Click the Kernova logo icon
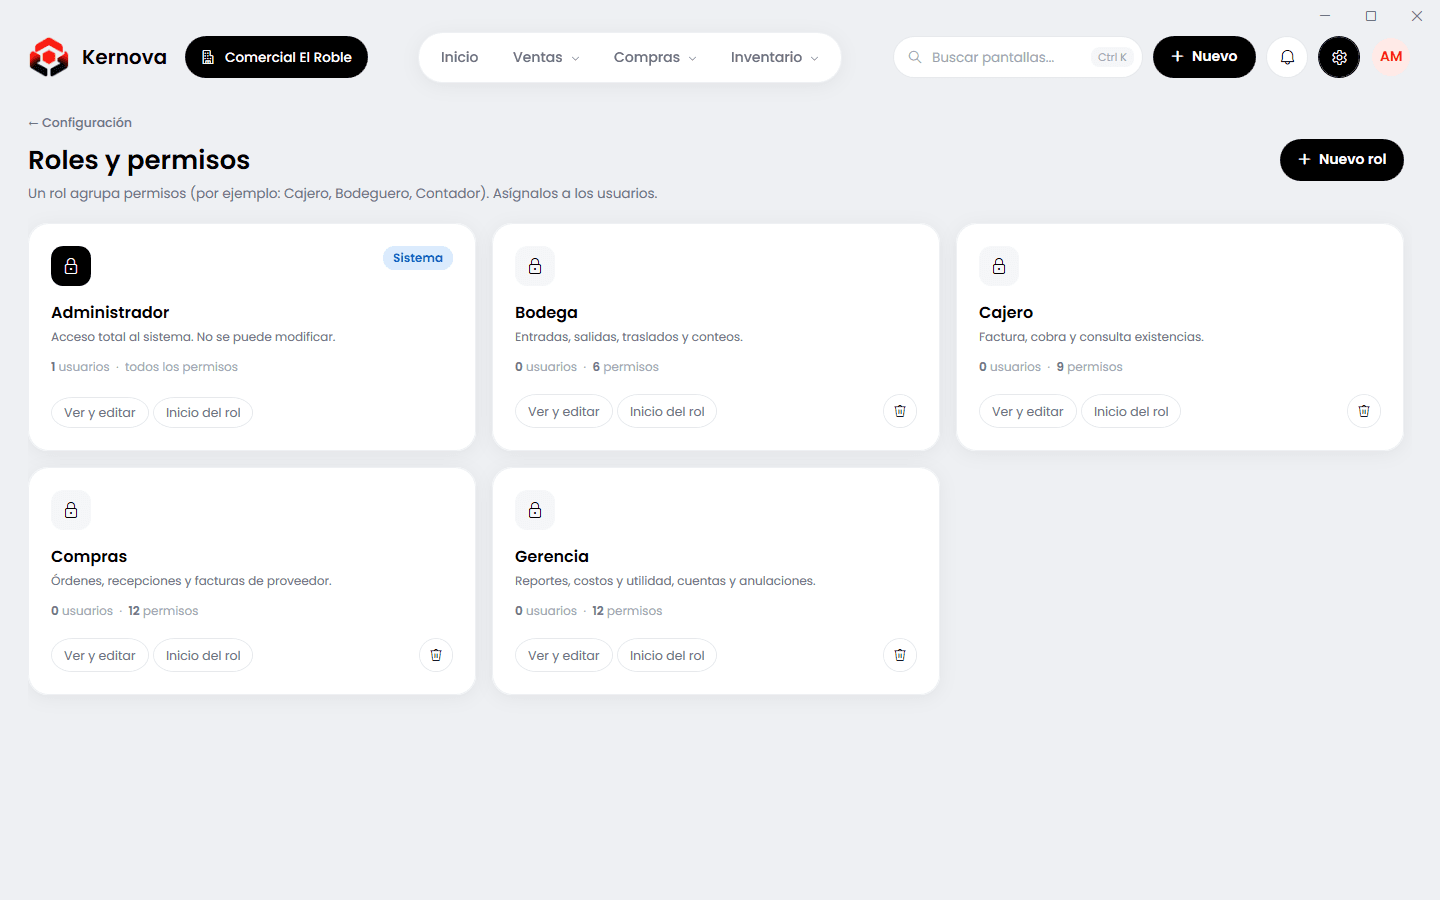This screenshot has height=900, width=1440. (49, 57)
